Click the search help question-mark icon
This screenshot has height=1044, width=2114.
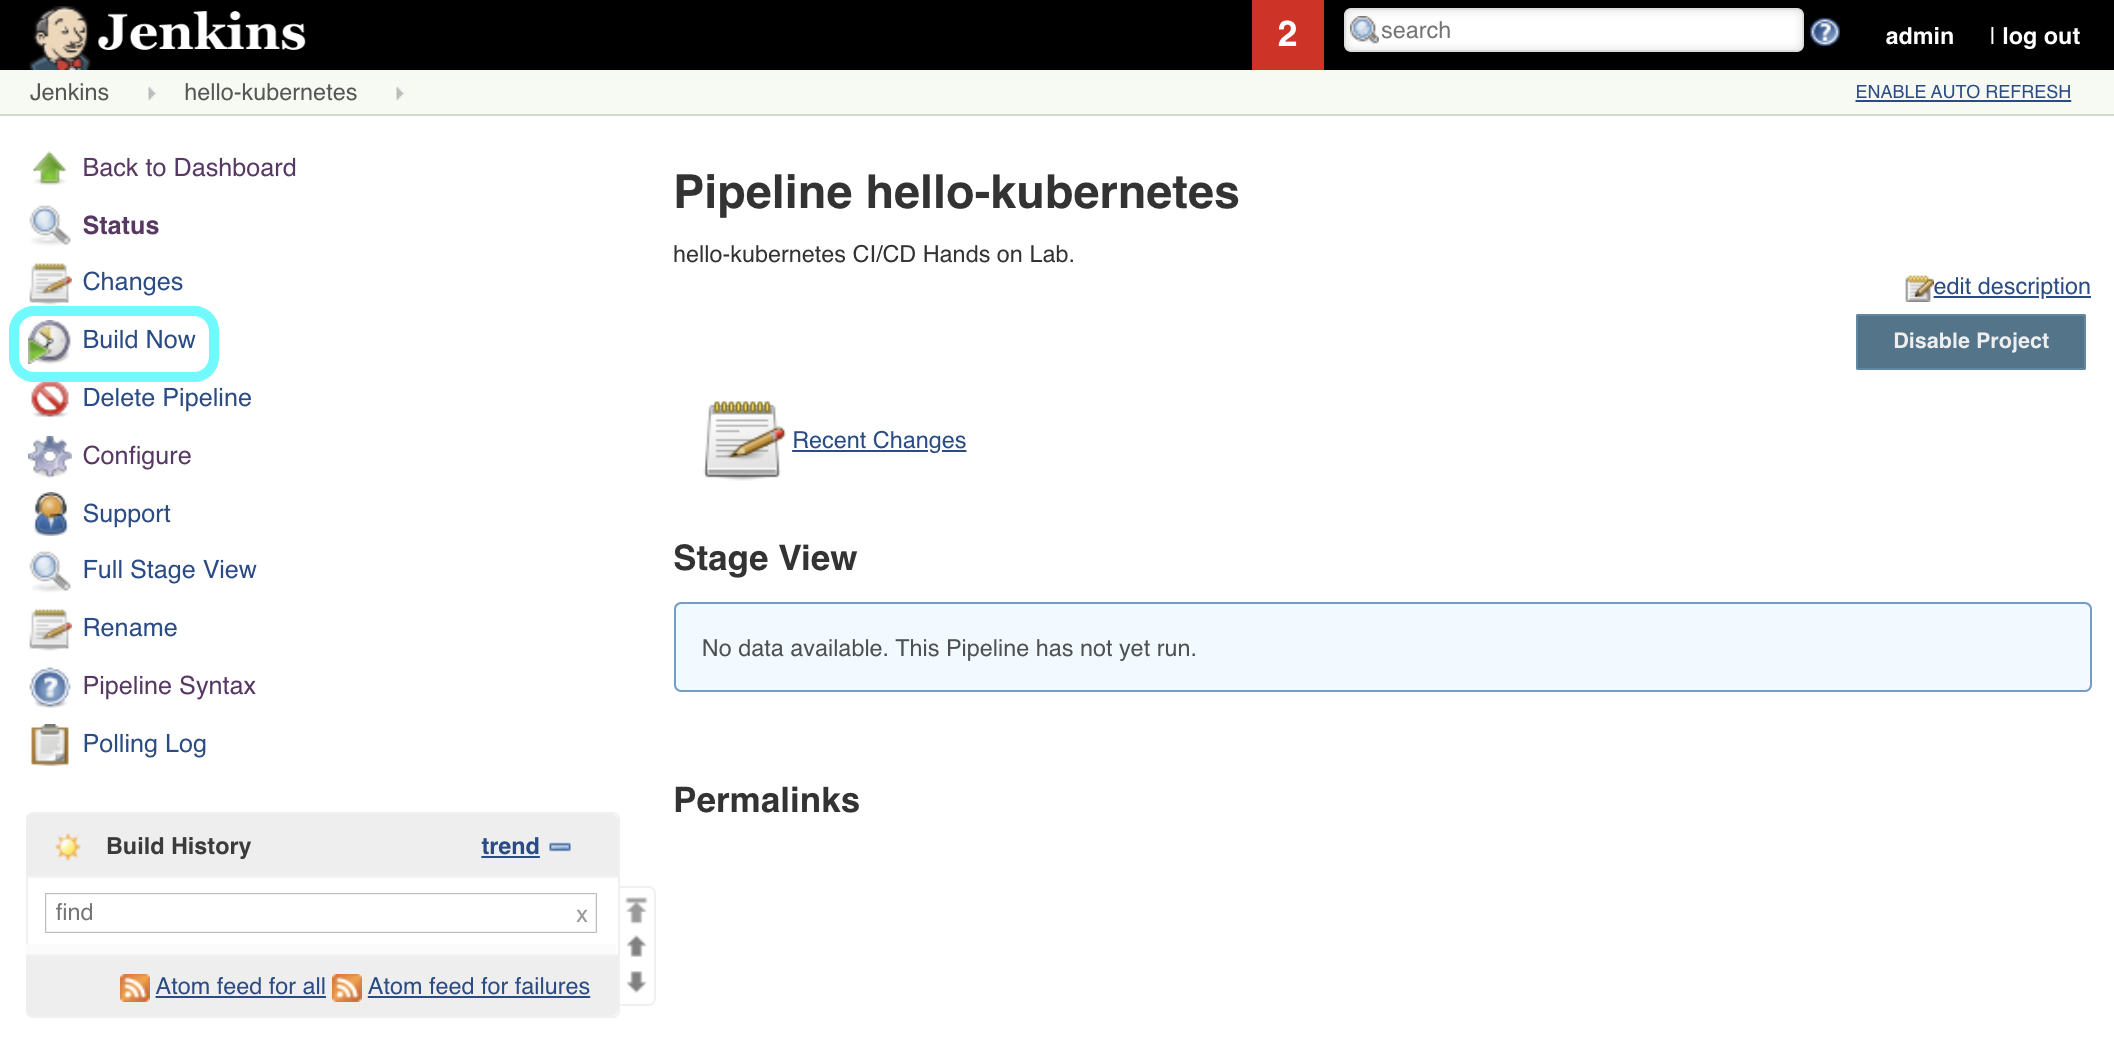[1825, 32]
